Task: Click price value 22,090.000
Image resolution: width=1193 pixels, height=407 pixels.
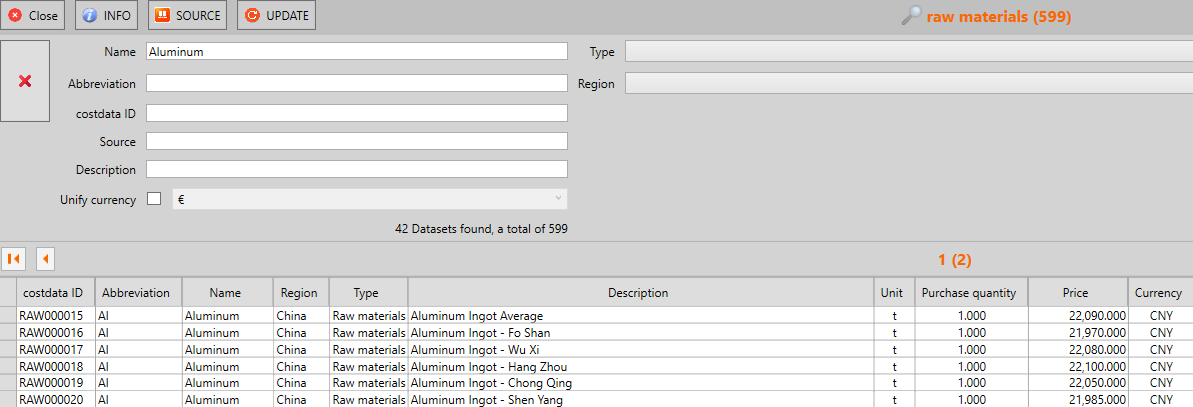Action: 1098,316
